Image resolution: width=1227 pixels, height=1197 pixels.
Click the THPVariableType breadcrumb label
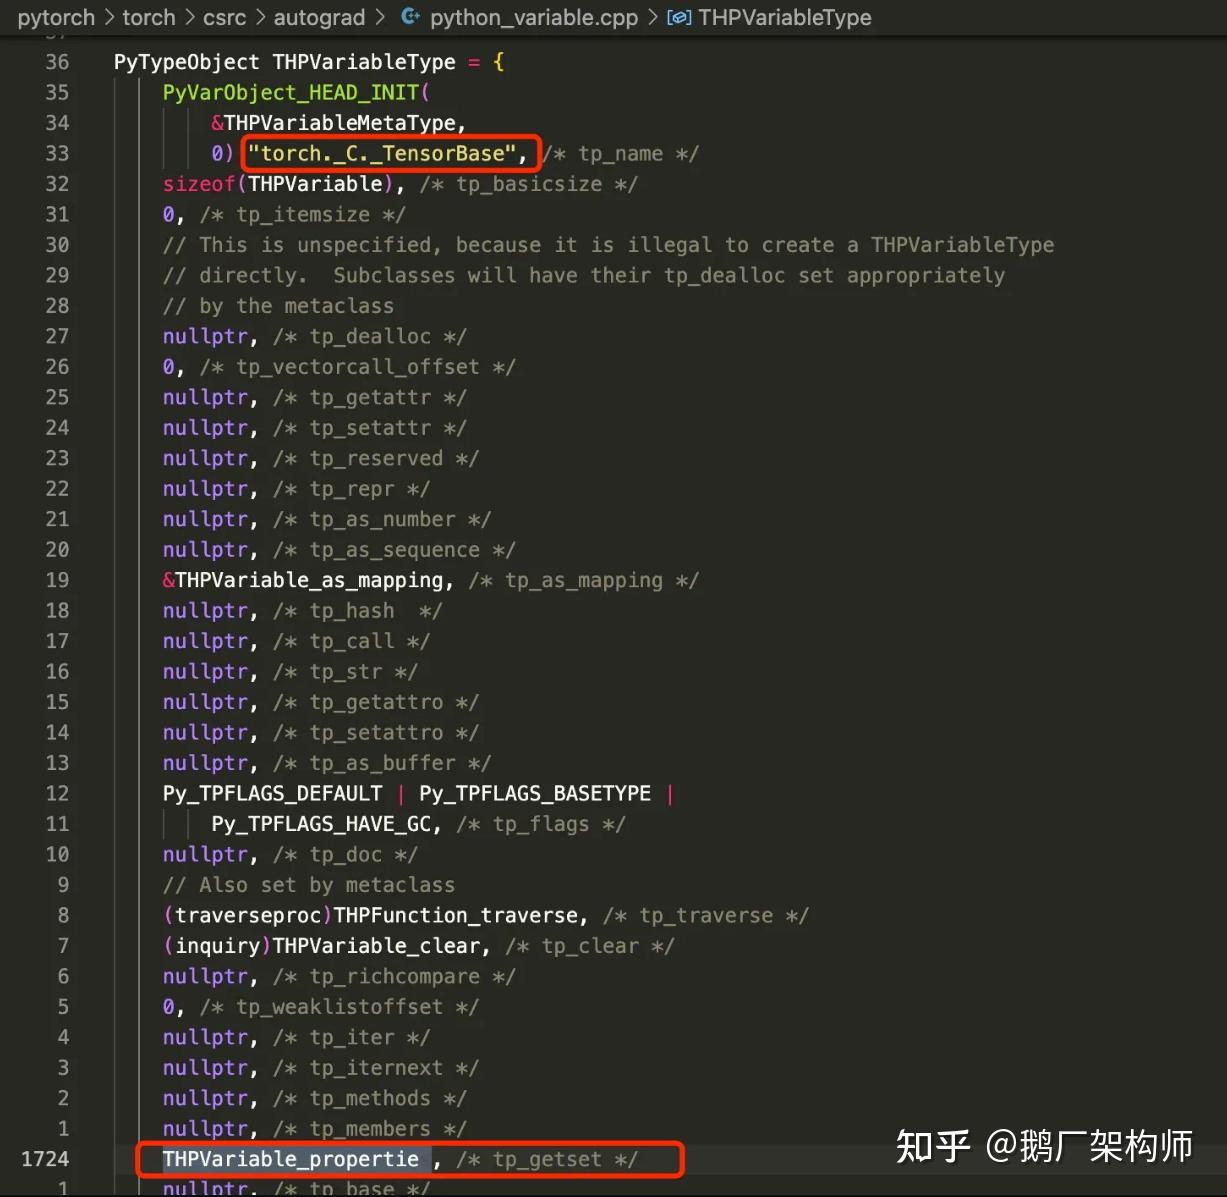[785, 17]
